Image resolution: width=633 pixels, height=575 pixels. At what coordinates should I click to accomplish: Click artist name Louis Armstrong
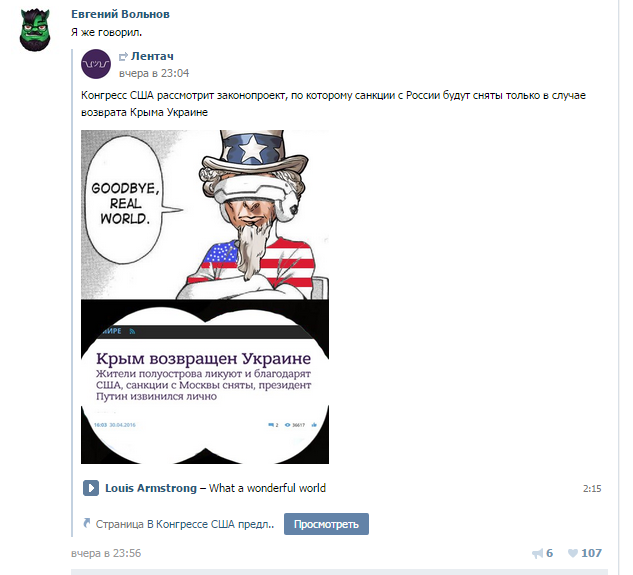[151, 488]
